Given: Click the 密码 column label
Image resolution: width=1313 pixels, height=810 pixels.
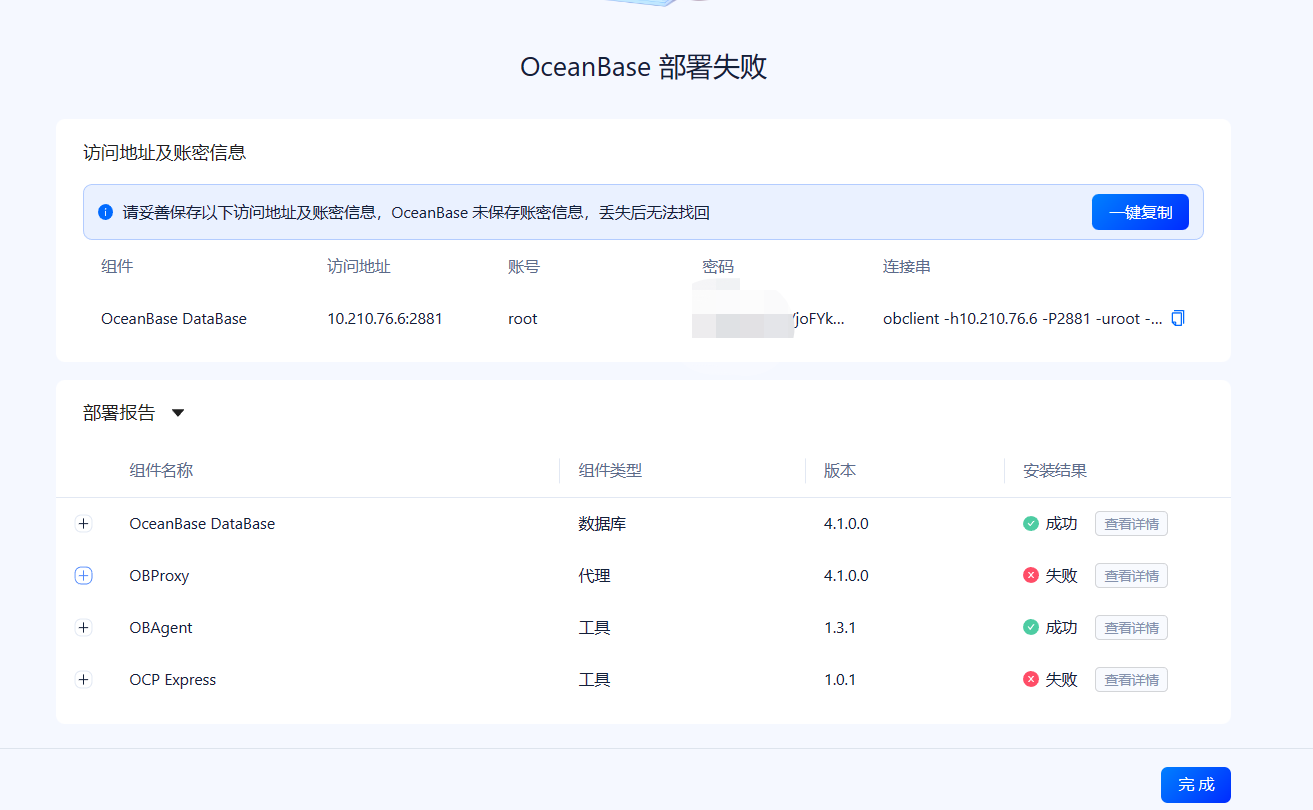Looking at the screenshot, I should coord(718,267).
